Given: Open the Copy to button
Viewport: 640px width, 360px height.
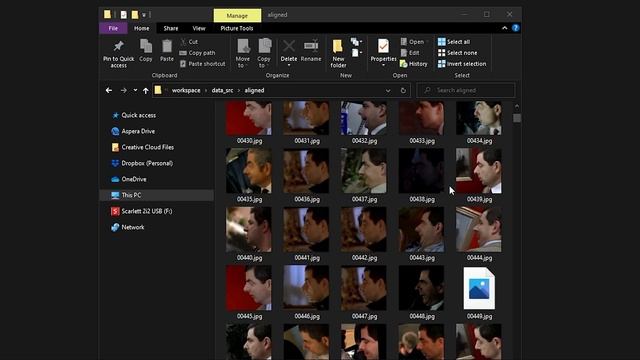Looking at the screenshot, I should click(x=264, y=53).
